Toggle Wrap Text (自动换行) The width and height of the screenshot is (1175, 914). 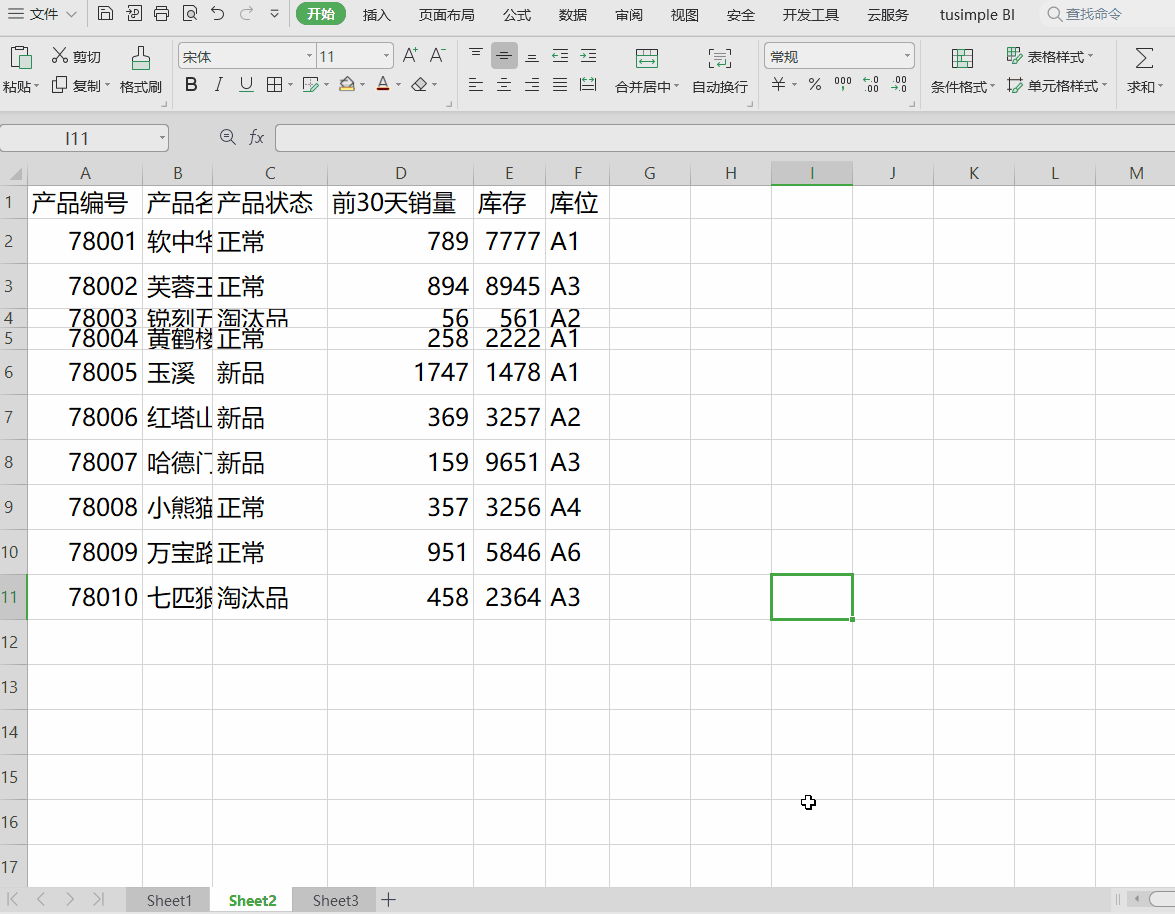click(719, 71)
